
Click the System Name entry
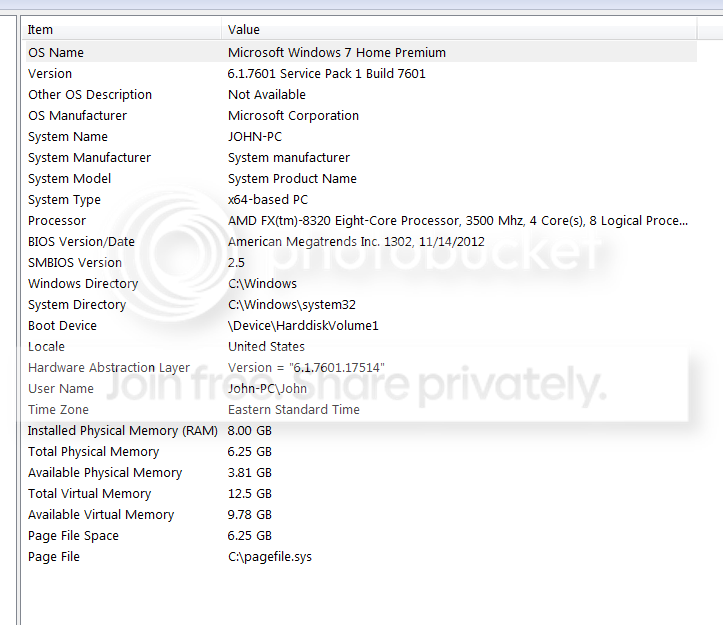[68, 136]
